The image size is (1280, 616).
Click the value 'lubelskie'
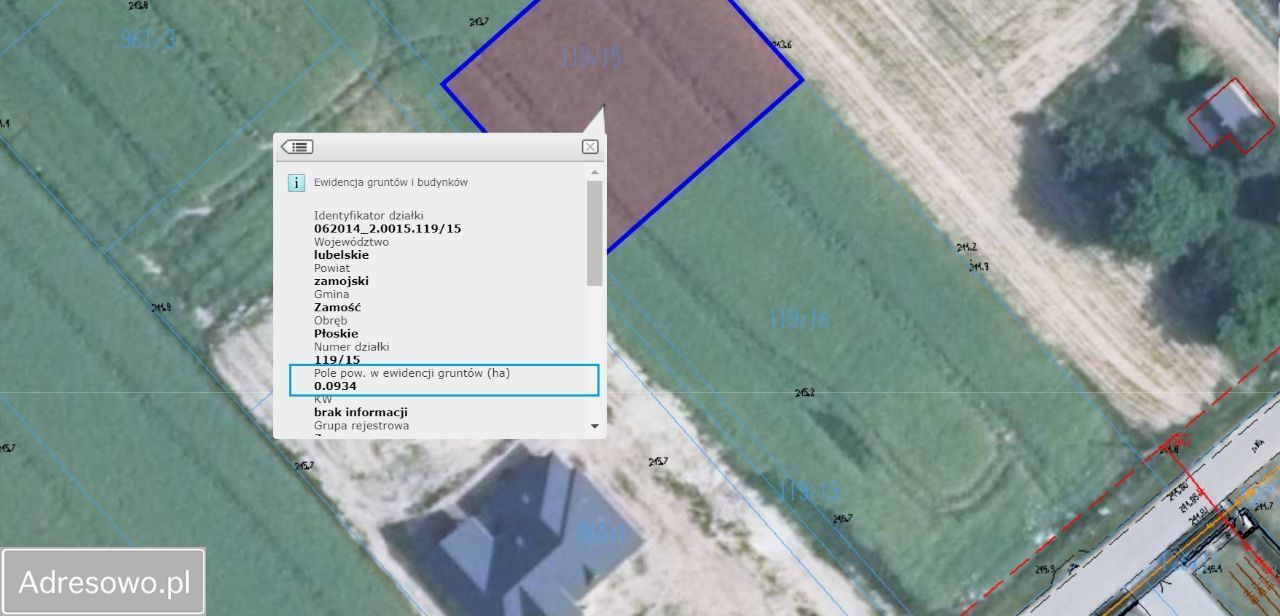pos(341,255)
